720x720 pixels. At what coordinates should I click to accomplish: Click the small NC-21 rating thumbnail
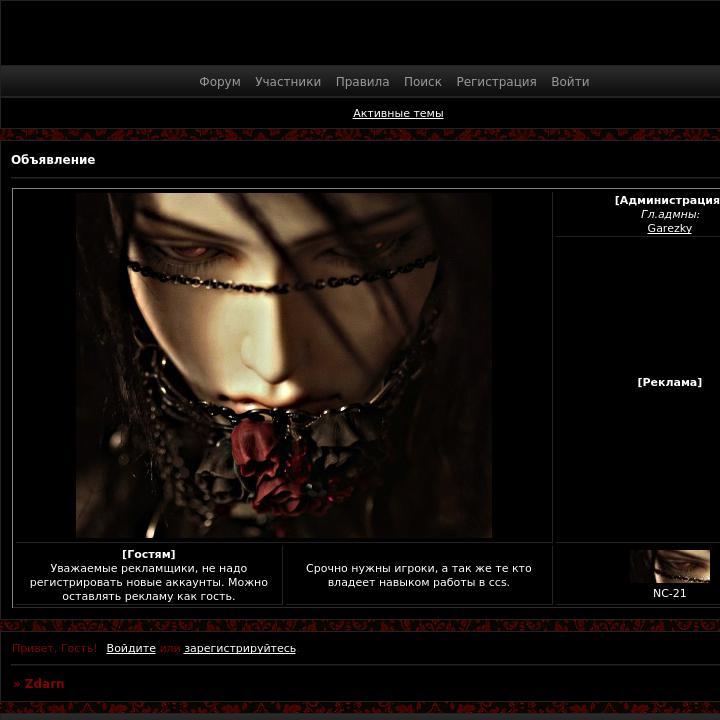(669, 566)
